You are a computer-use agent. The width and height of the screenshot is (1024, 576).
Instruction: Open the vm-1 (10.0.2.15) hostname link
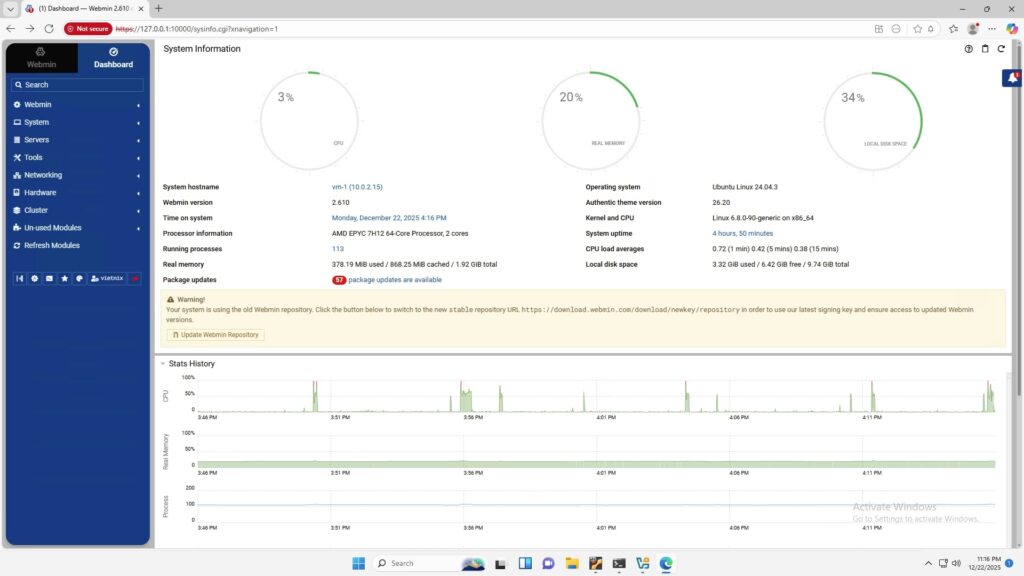coord(357,187)
